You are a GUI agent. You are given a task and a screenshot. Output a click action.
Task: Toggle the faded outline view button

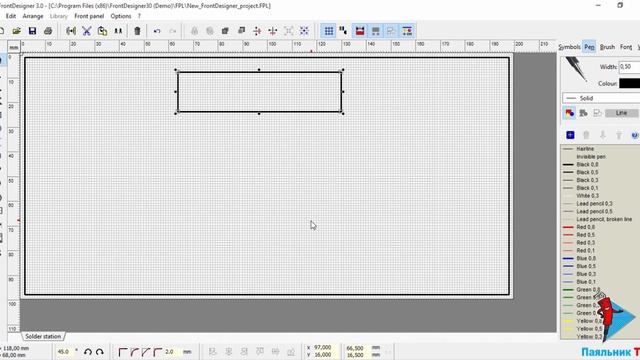[391, 31]
